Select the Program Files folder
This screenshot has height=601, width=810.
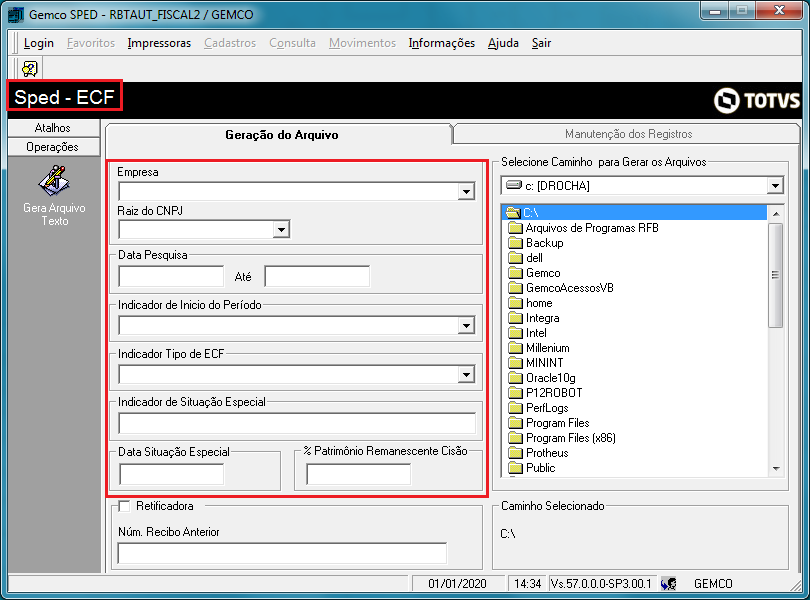tap(549, 423)
